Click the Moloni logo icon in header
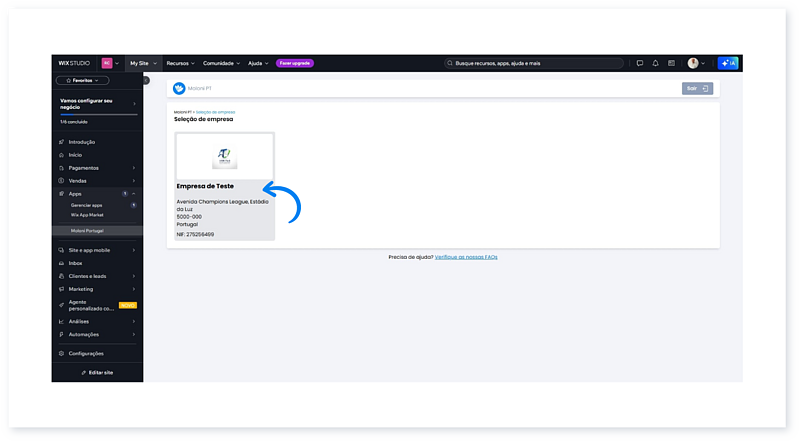Viewport: 800px width, 442px height. coord(180,88)
